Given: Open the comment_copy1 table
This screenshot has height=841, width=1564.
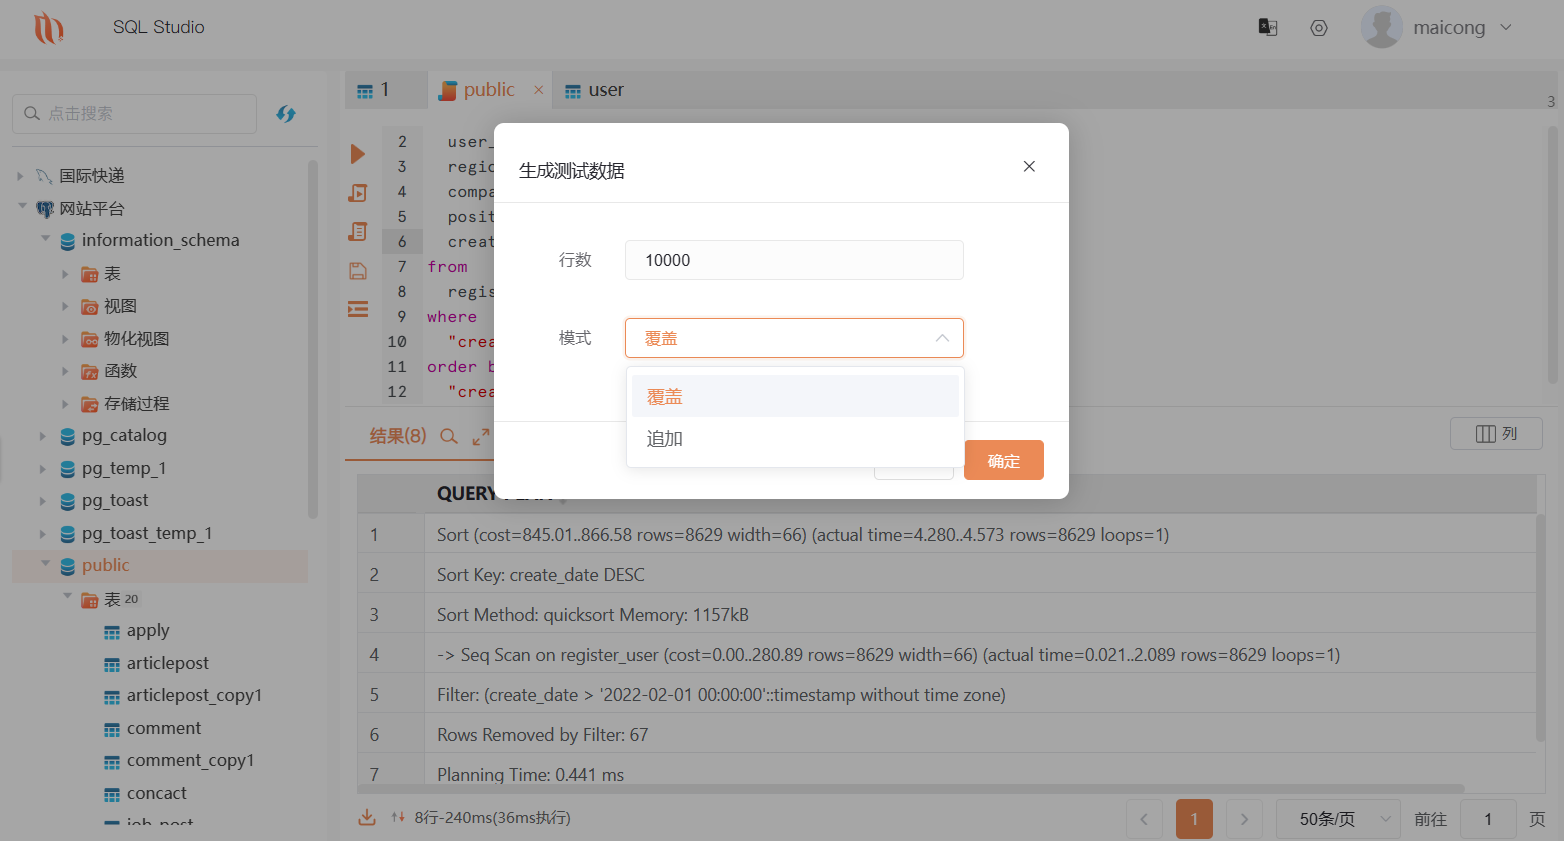Looking at the screenshot, I should click(190, 760).
